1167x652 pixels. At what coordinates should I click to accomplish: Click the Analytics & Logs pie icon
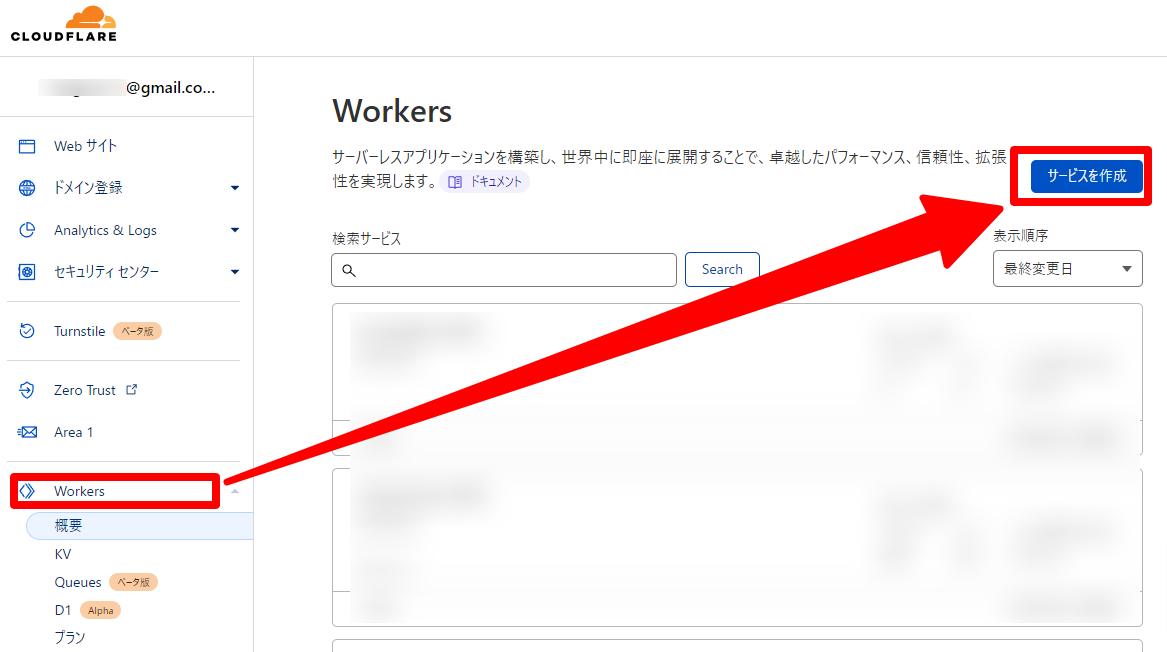point(27,230)
